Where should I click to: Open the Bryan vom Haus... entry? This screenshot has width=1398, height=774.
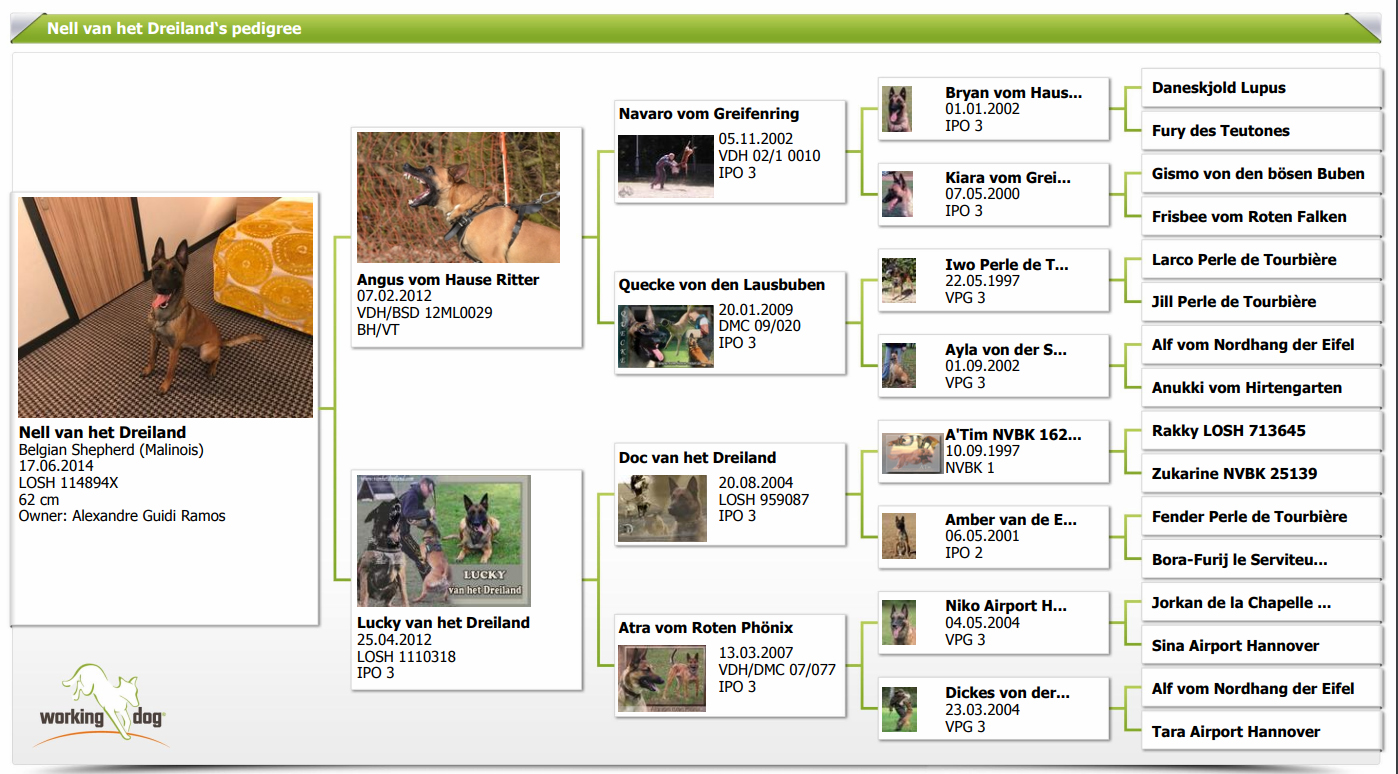[x=1013, y=93]
